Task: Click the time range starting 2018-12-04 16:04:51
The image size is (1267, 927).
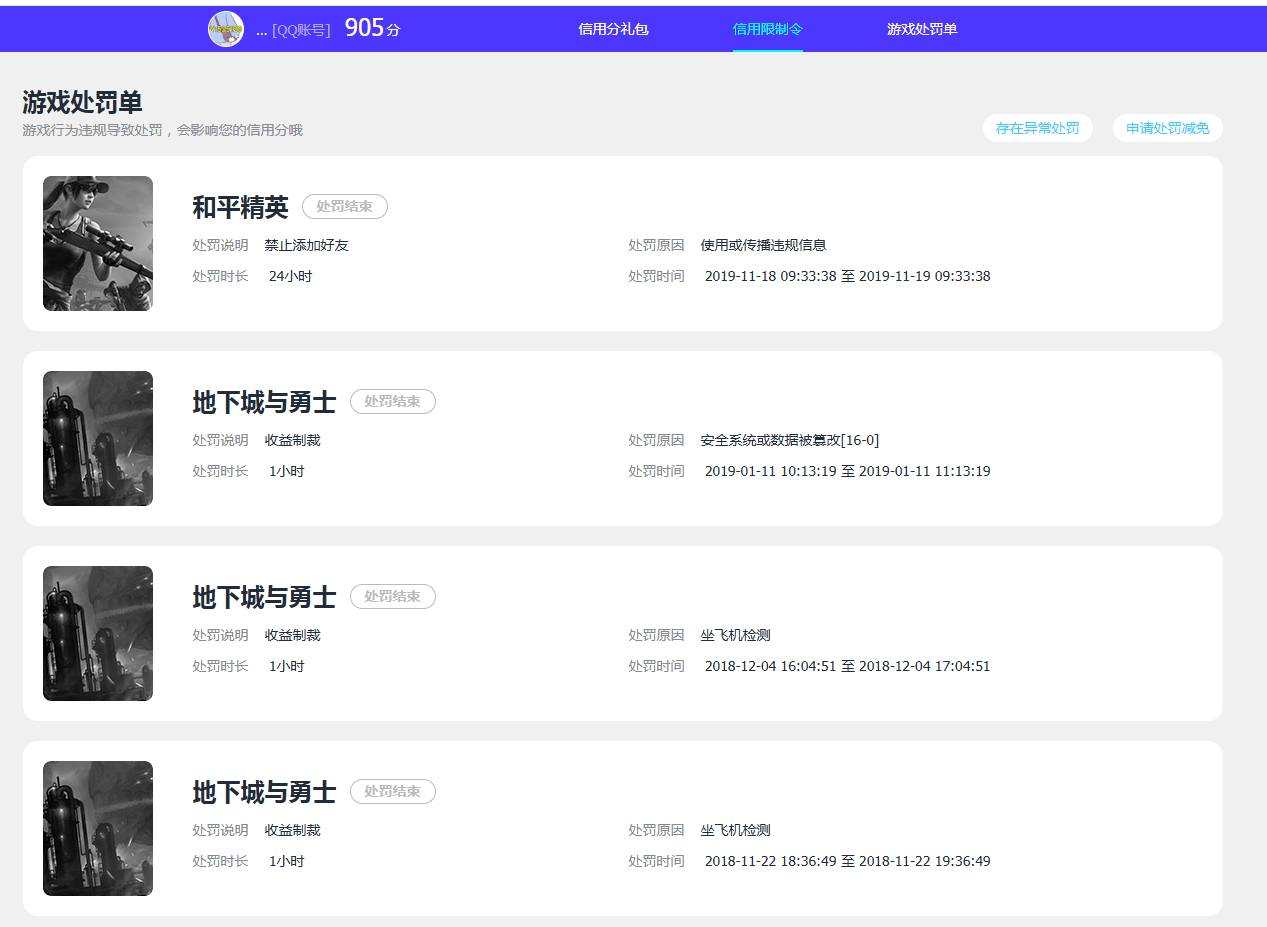Action: [847, 666]
